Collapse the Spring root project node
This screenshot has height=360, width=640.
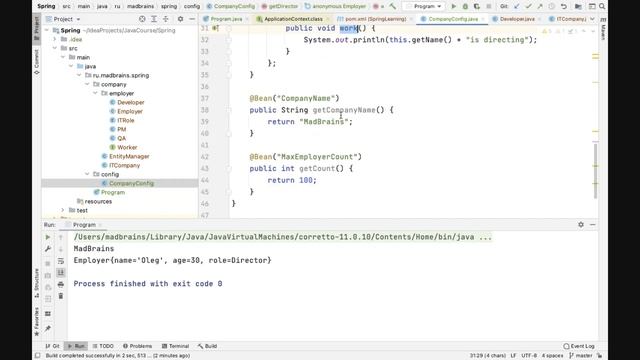47,31
